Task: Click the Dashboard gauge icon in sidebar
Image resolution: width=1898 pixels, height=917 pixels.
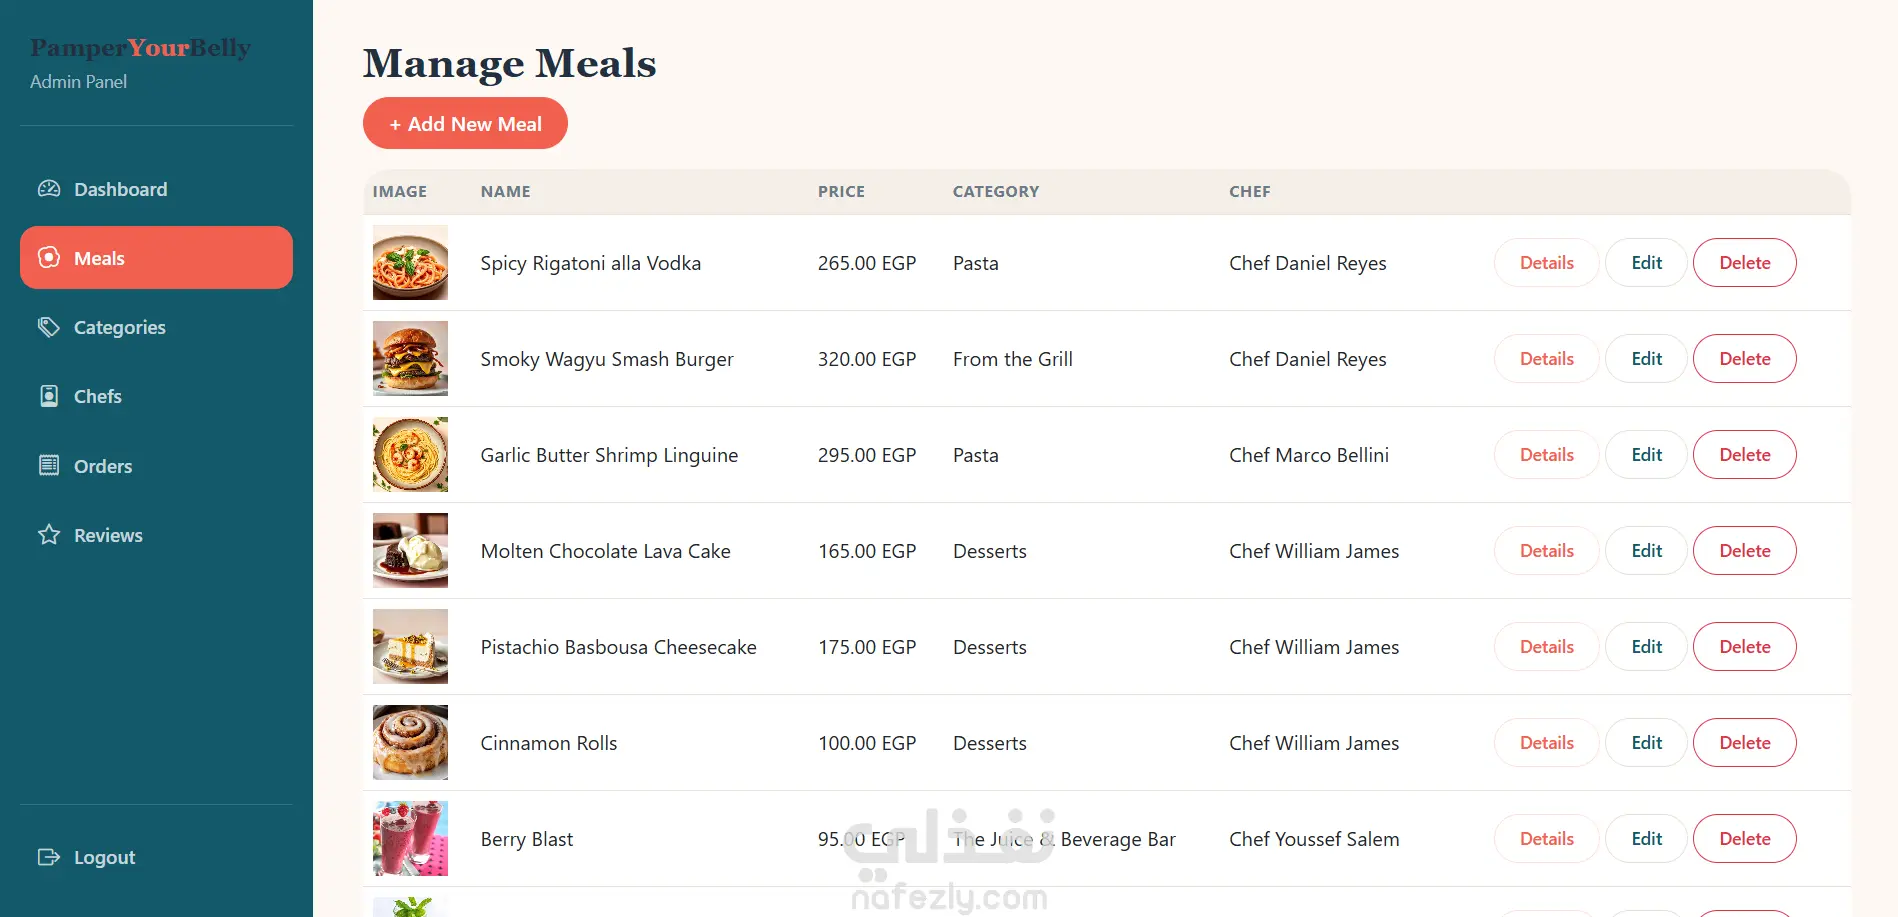Action: (49, 189)
